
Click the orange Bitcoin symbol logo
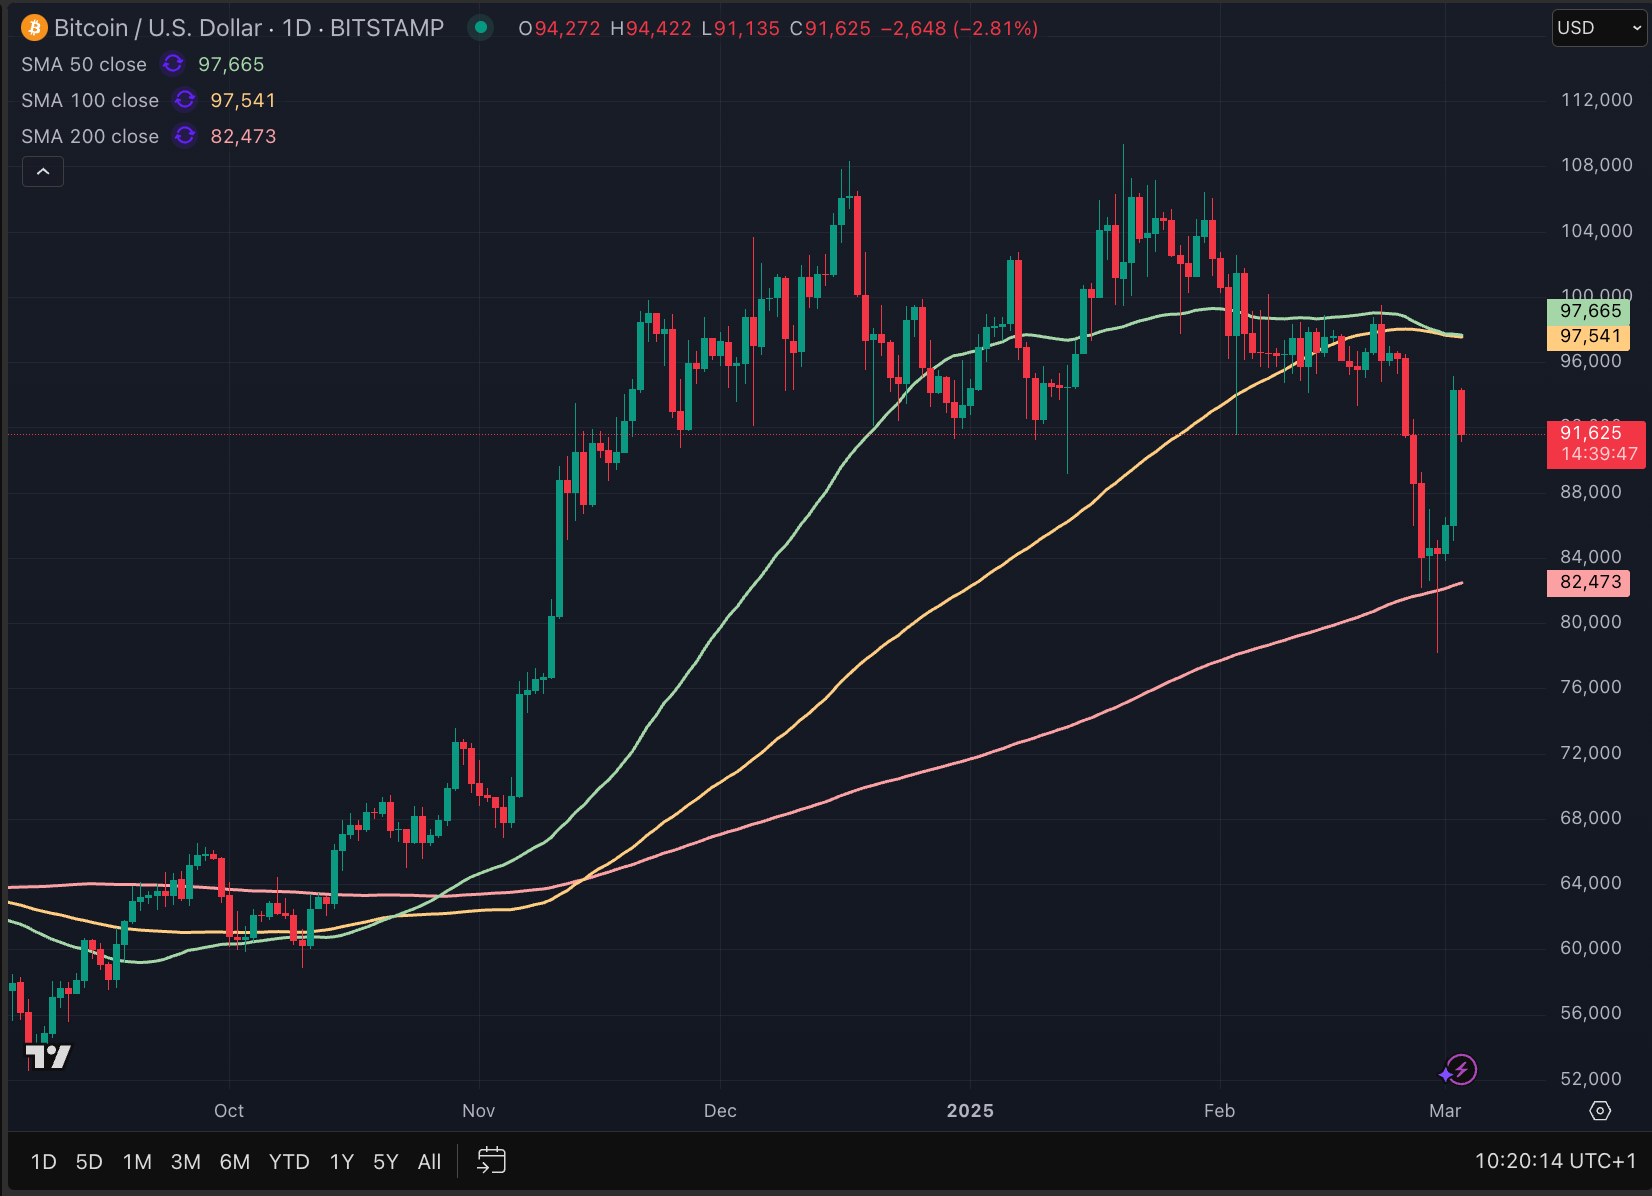pos(34,28)
